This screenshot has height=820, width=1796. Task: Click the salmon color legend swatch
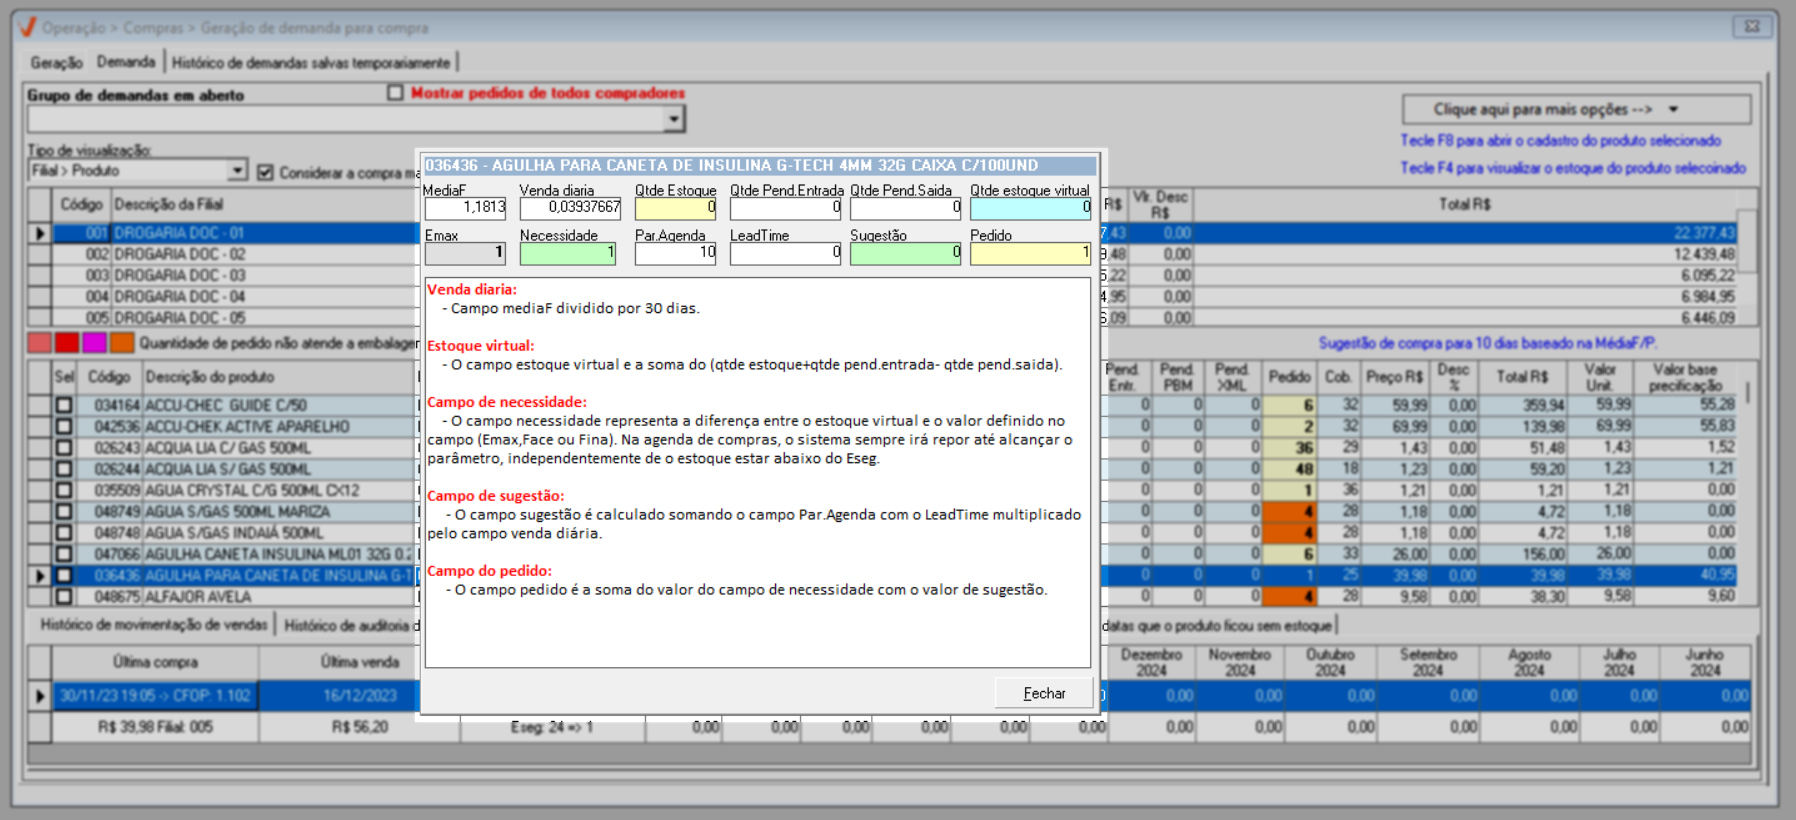pyautogui.click(x=39, y=343)
